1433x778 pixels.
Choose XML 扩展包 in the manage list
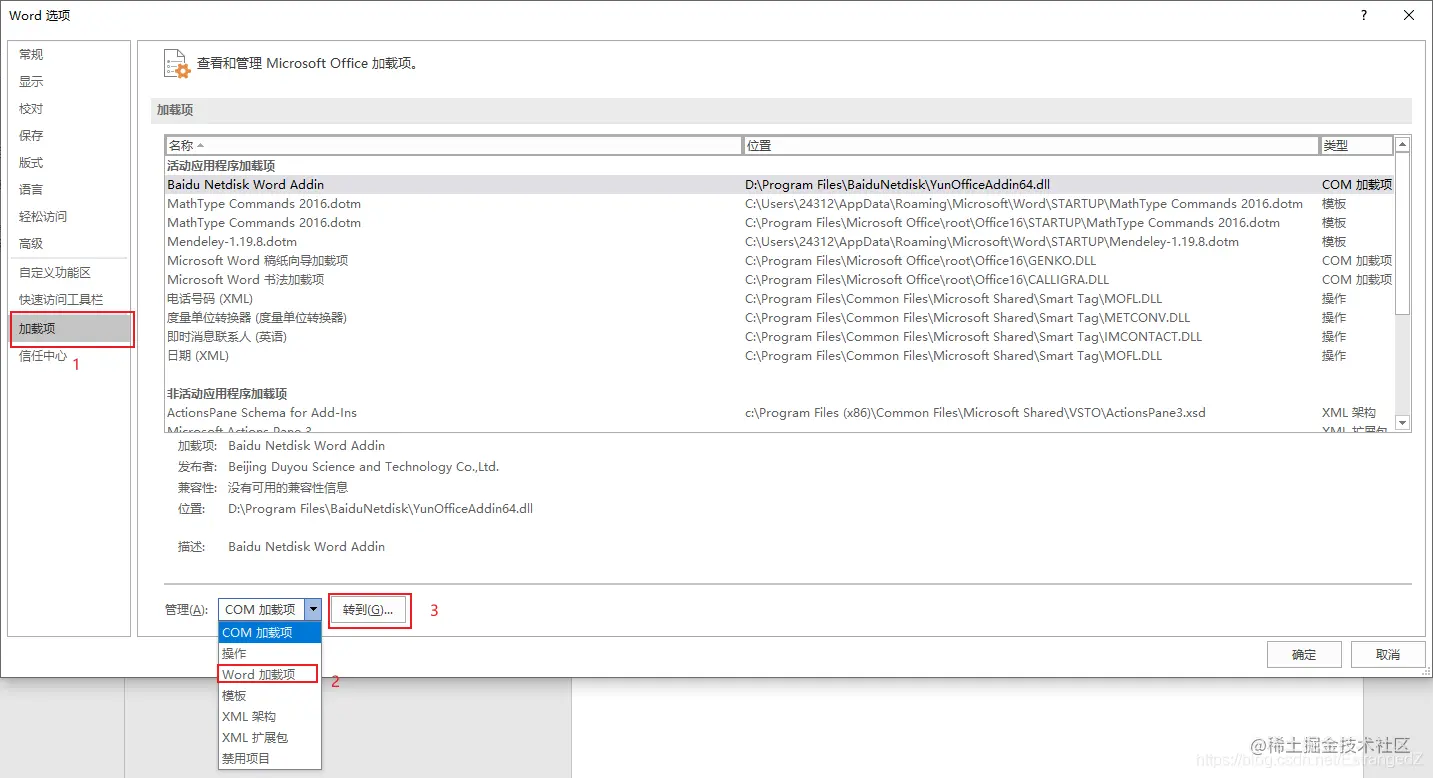(270, 738)
